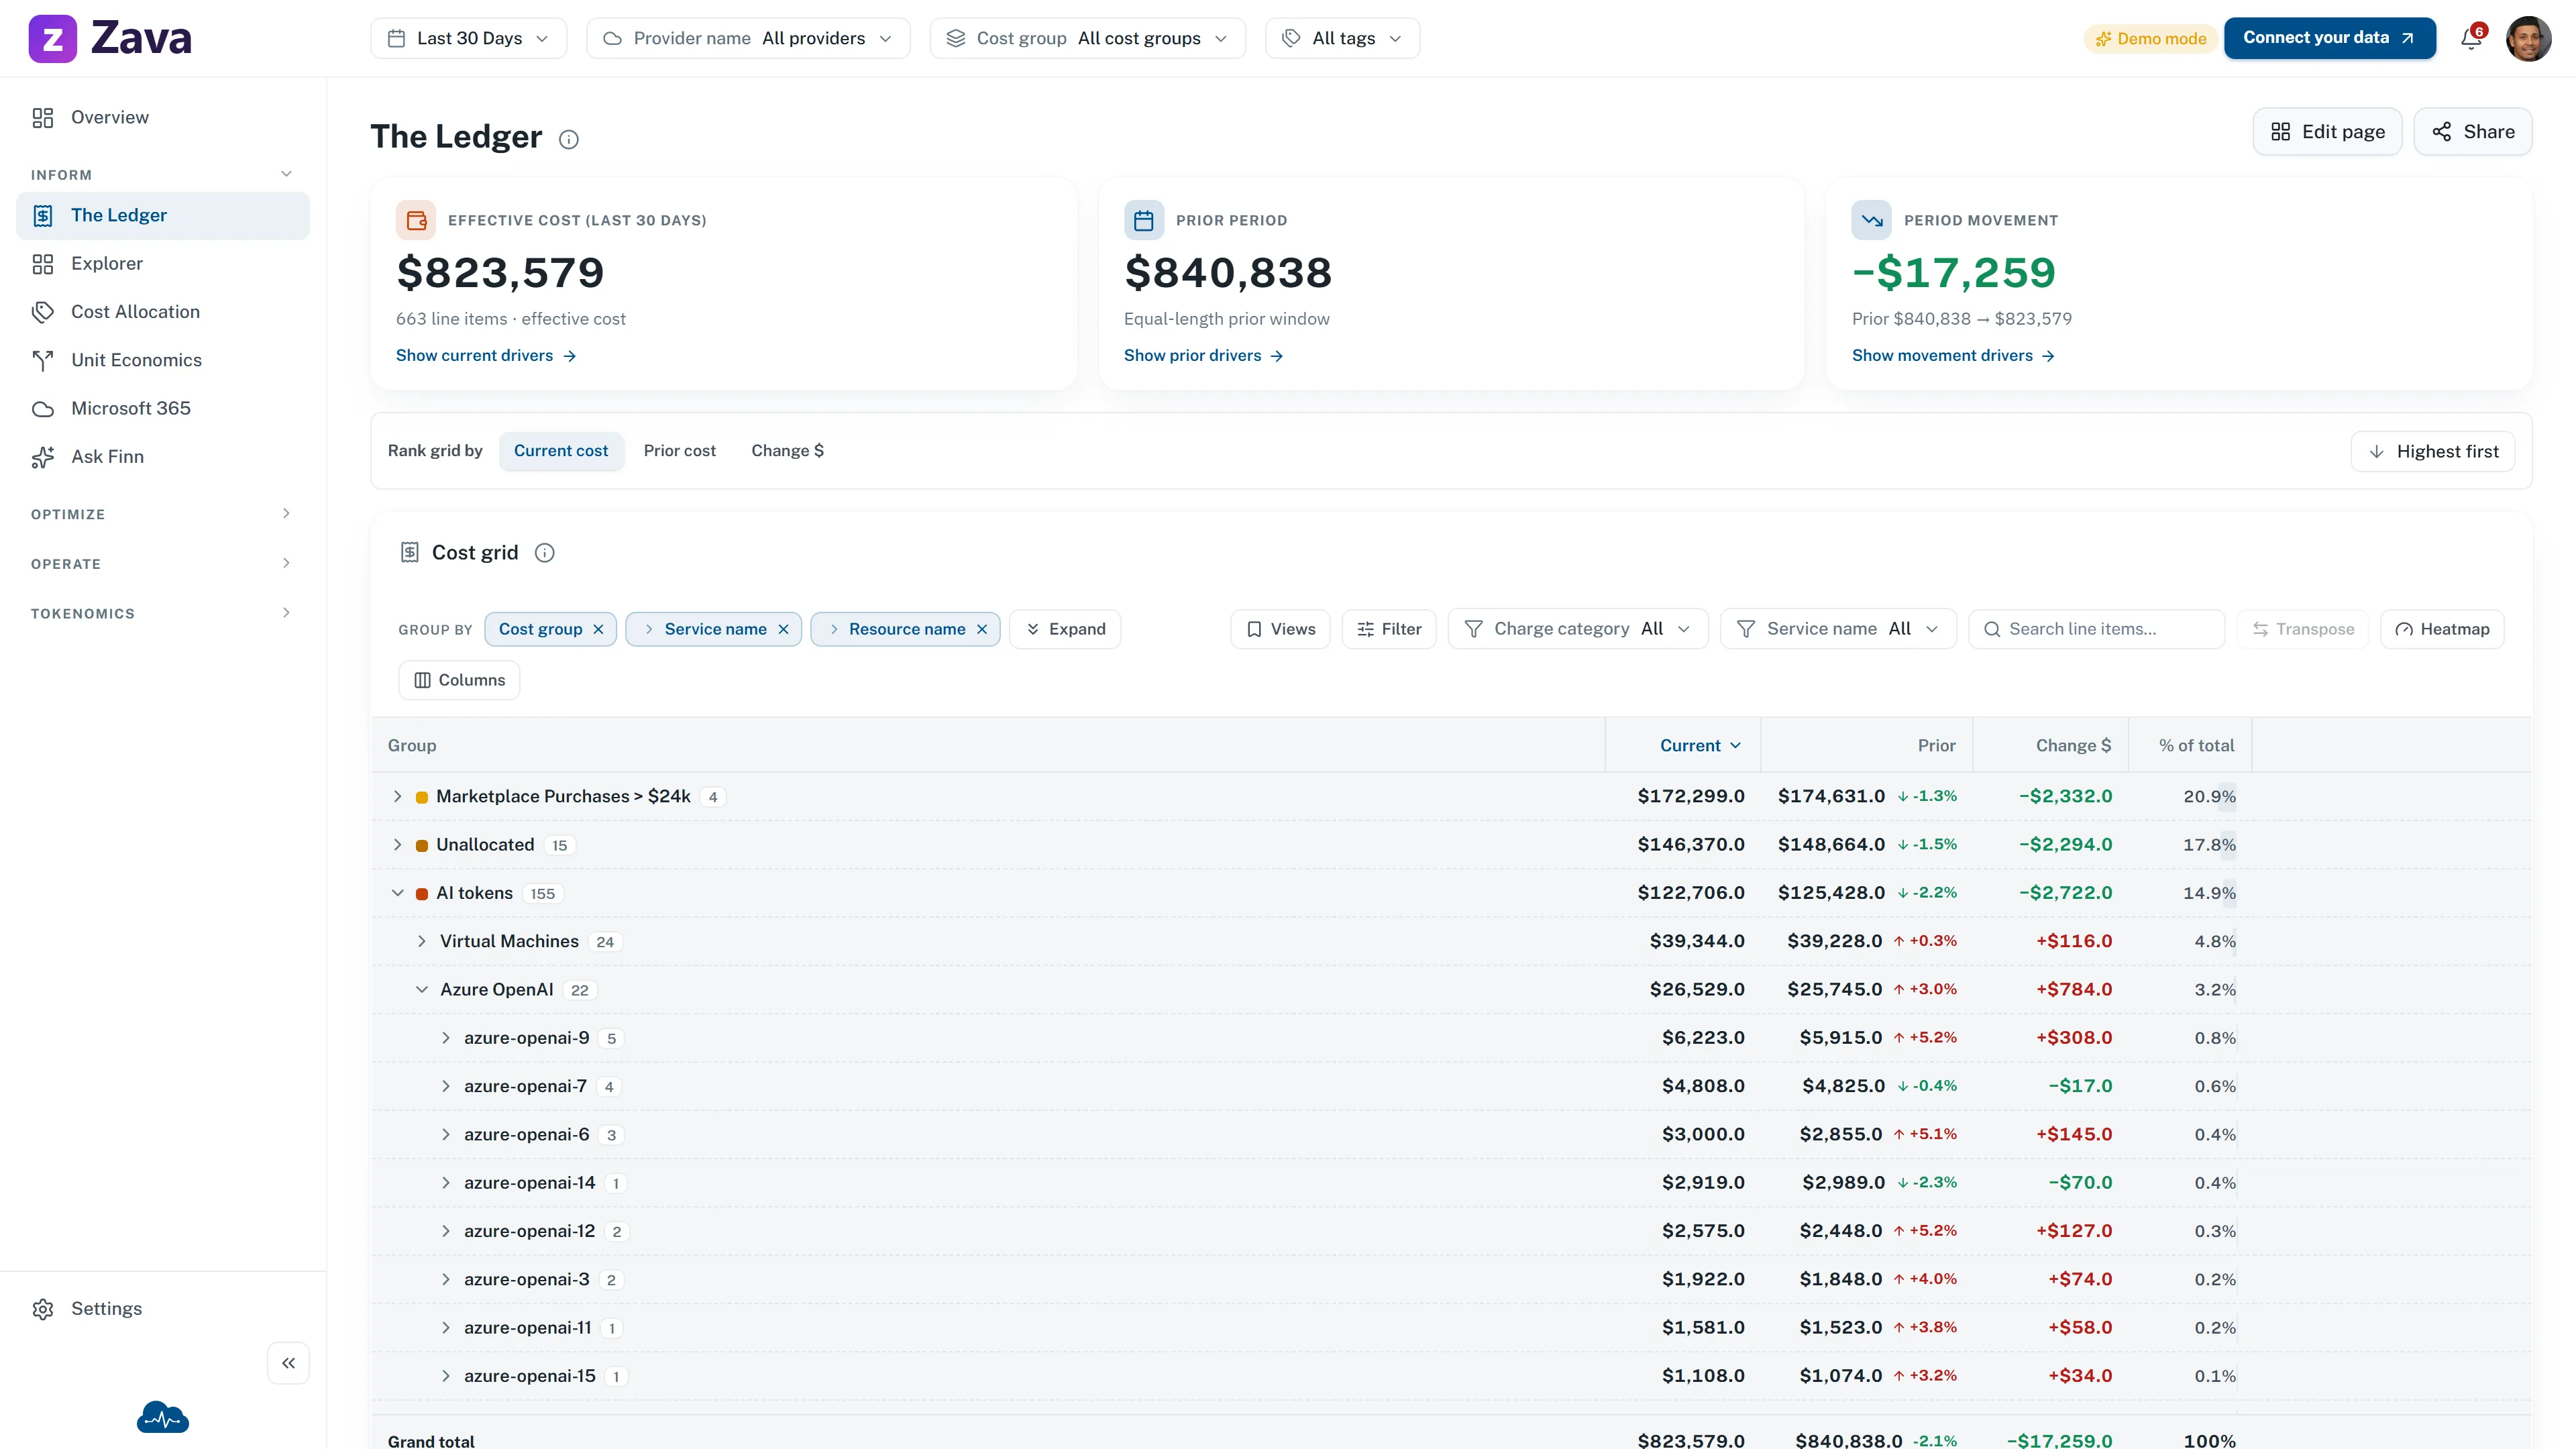Screen dimensions: 2576x1449
Task: Open saved Views
Action: coord(1280,629)
